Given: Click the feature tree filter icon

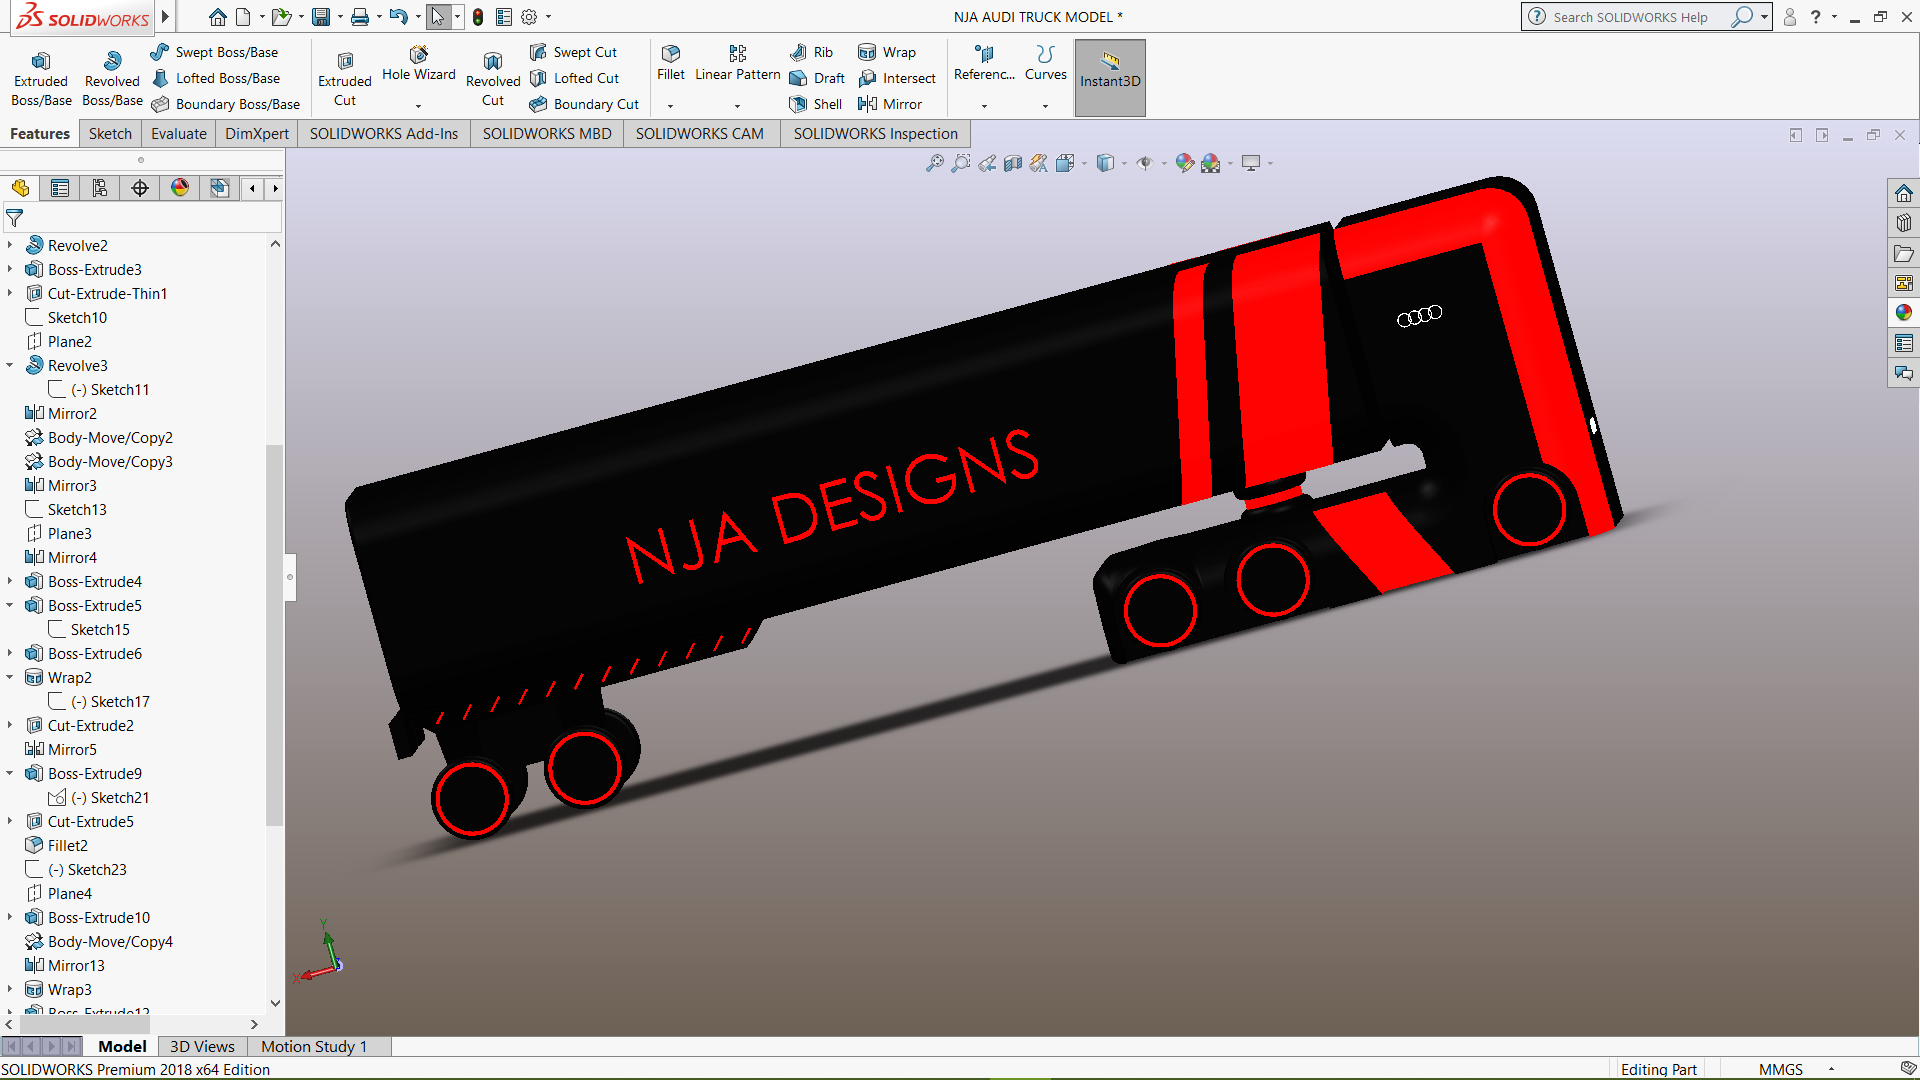Looking at the screenshot, I should pyautogui.click(x=15, y=217).
